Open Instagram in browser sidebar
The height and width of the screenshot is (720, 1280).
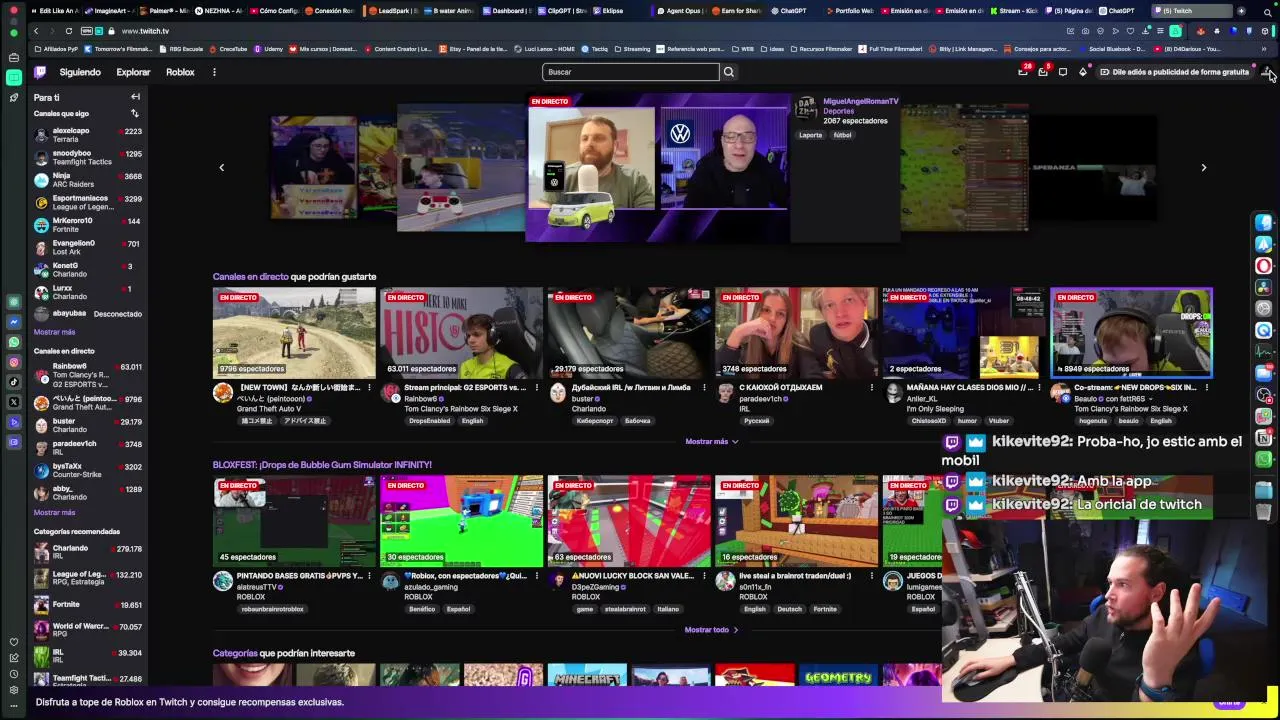click(14, 362)
